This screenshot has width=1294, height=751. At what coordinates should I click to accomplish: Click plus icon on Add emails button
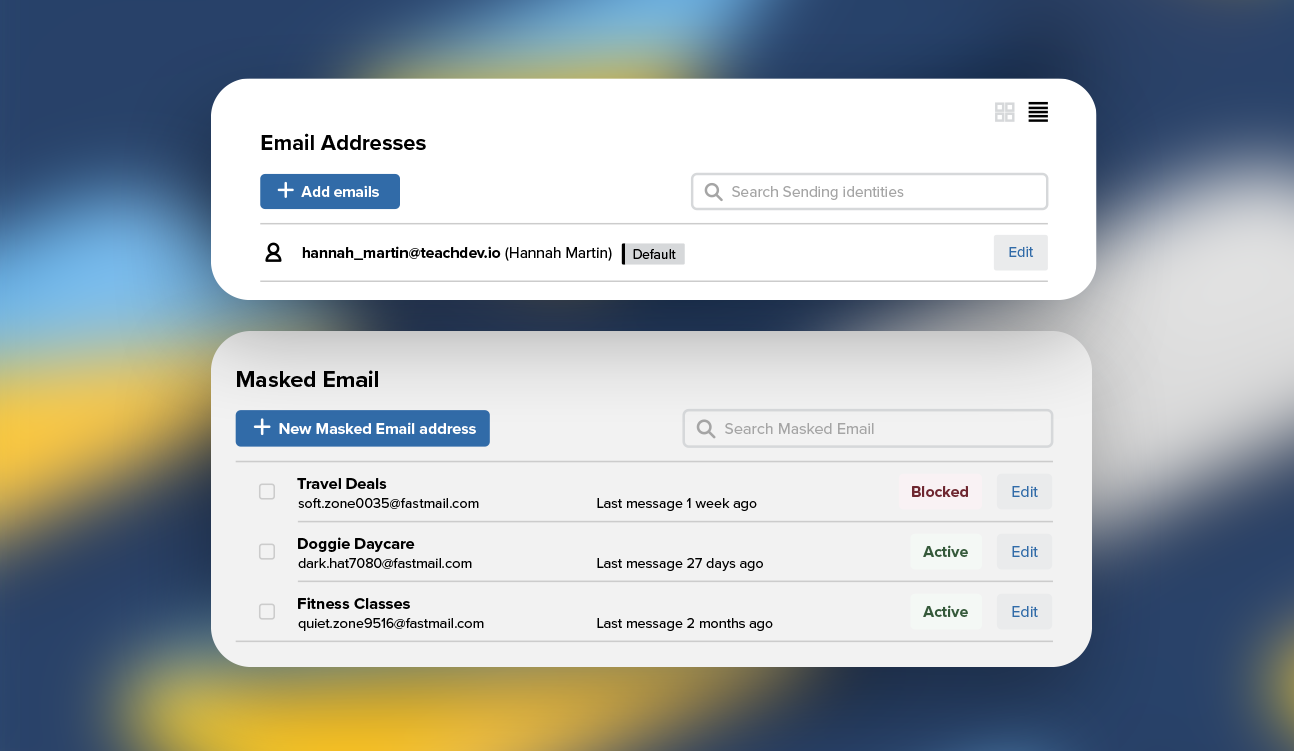coord(285,191)
